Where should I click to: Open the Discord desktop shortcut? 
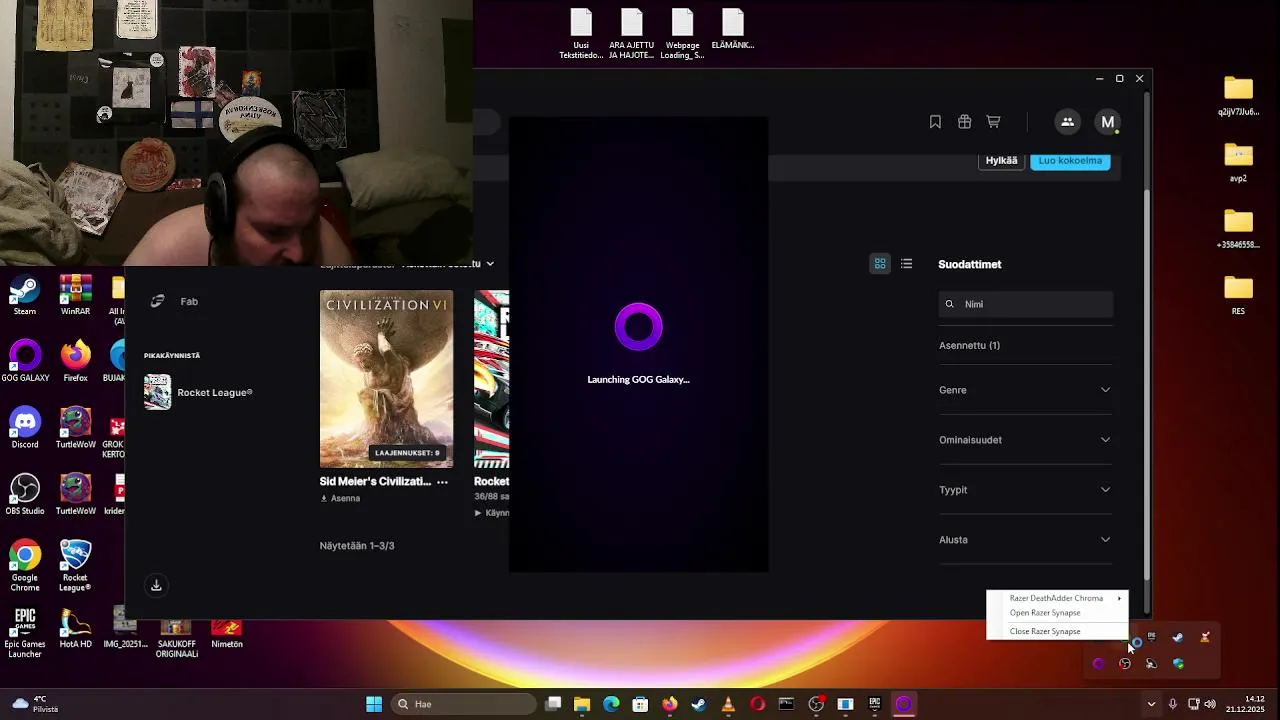point(25,428)
